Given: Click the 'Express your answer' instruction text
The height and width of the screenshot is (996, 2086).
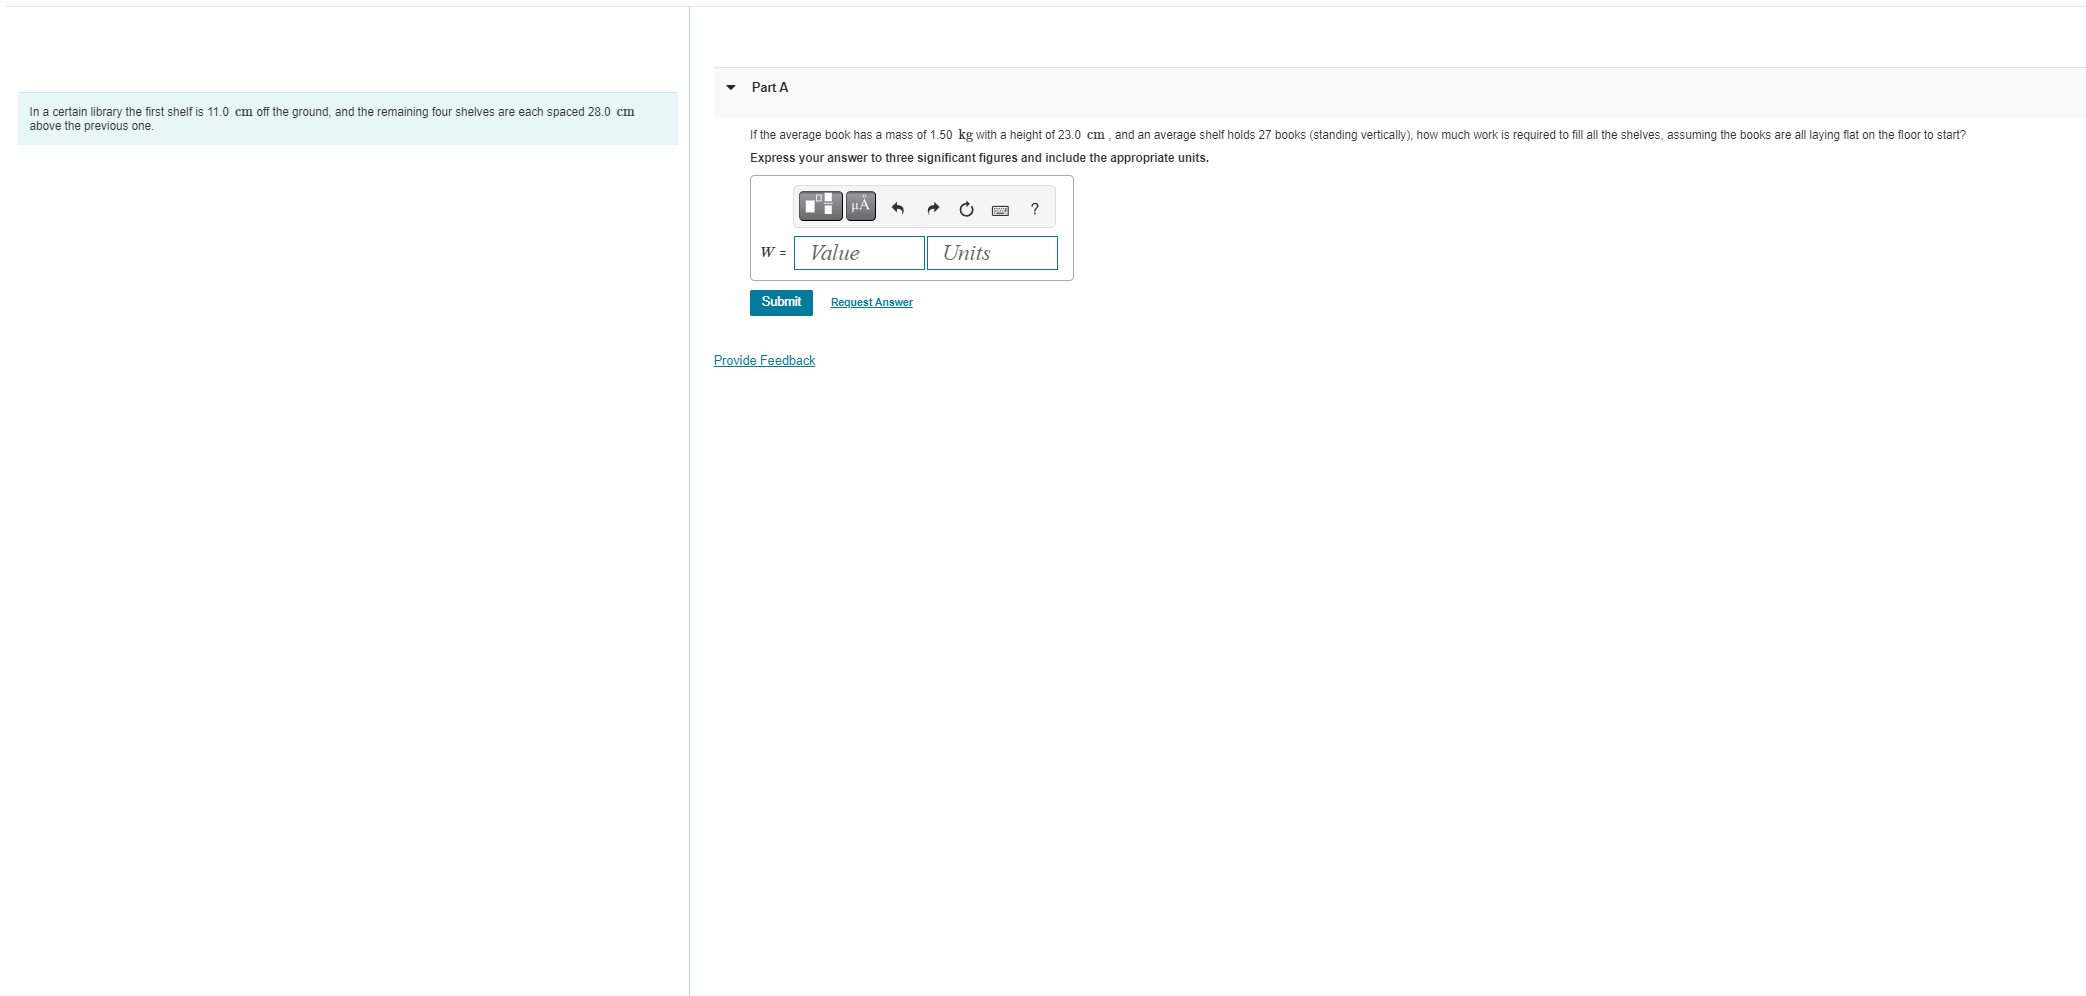Looking at the screenshot, I should tap(979, 158).
